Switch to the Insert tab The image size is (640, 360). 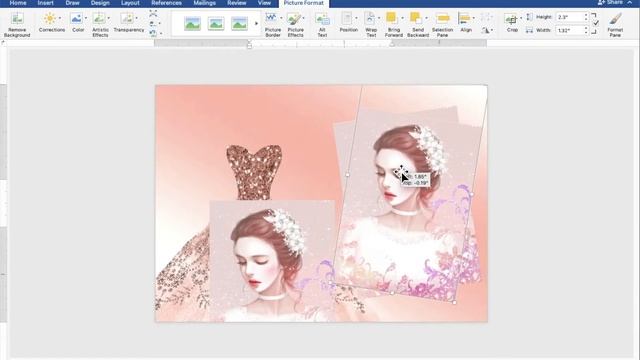[45, 3]
